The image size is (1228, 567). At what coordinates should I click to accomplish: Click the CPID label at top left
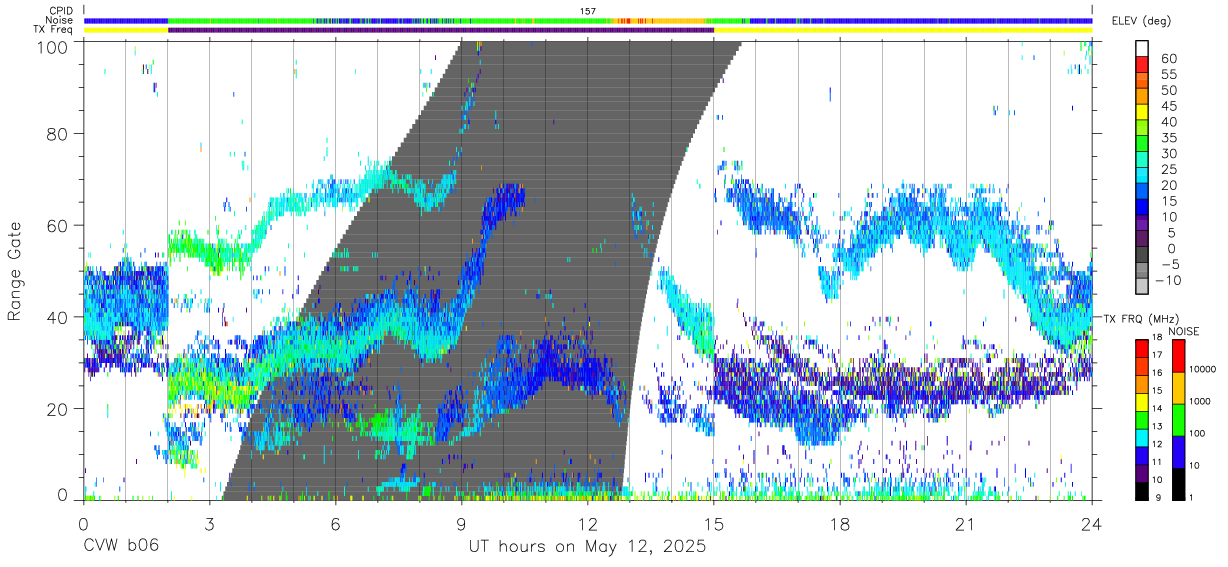(59, 10)
